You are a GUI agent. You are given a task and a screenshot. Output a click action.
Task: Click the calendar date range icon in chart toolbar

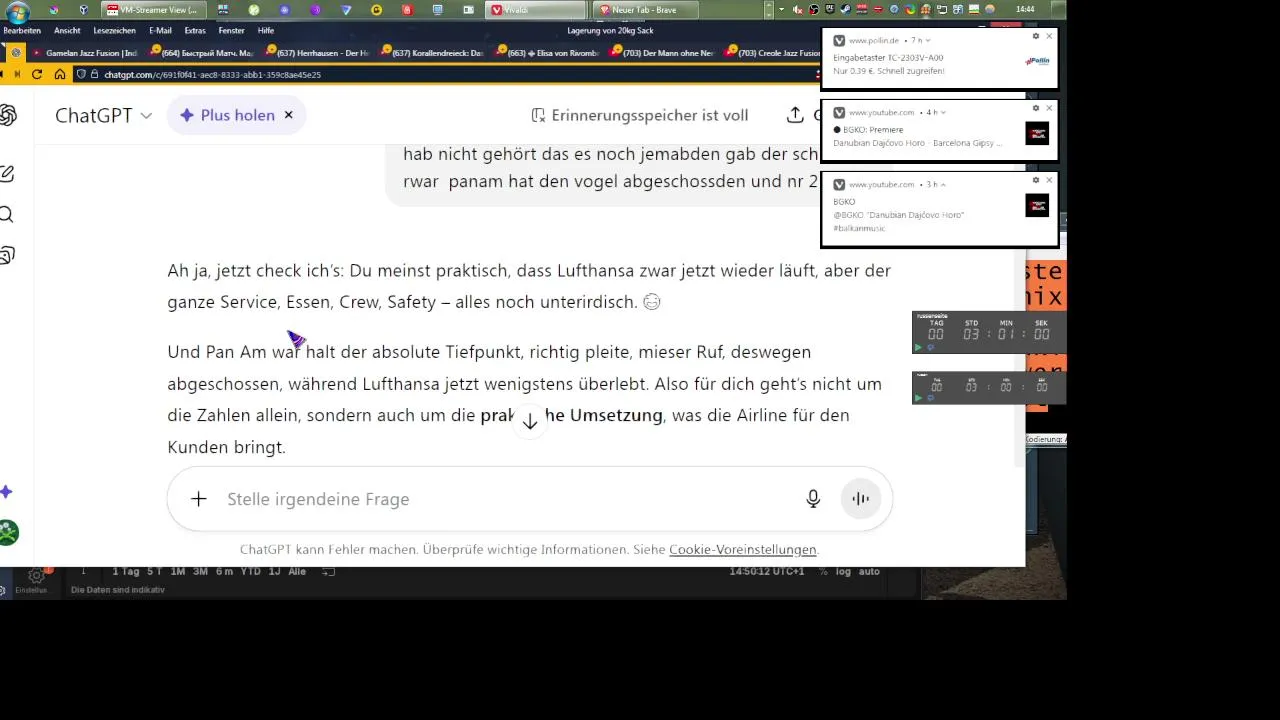pos(328,572)
